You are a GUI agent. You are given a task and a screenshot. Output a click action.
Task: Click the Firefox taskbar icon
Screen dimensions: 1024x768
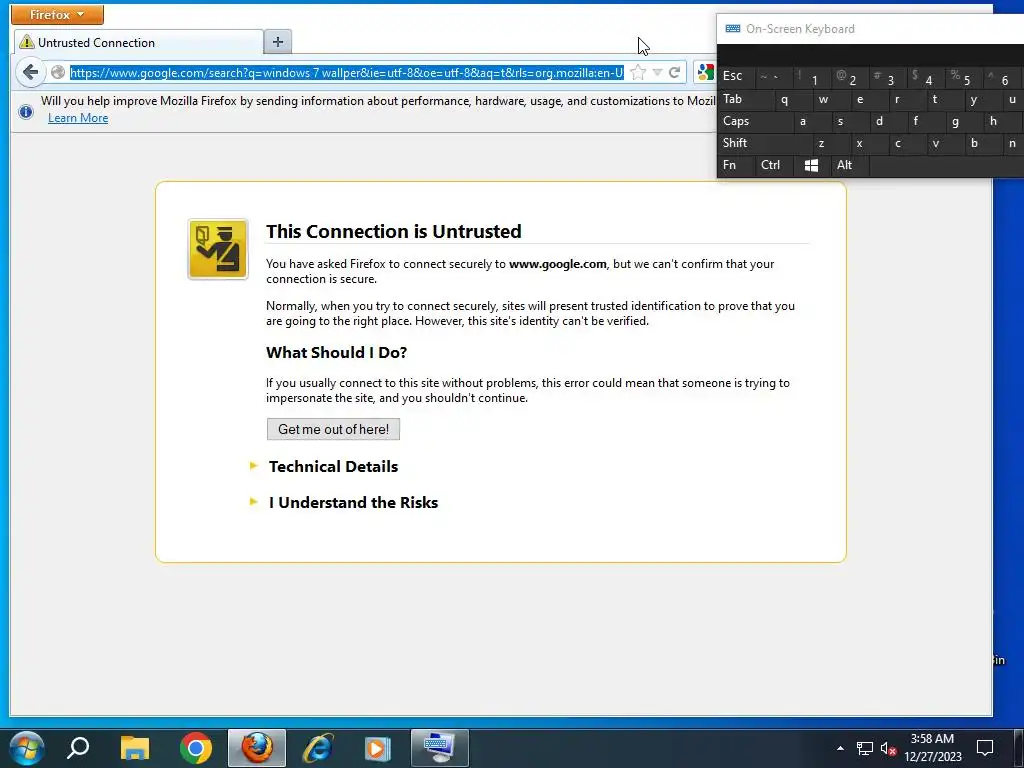(x=257, y=748)
